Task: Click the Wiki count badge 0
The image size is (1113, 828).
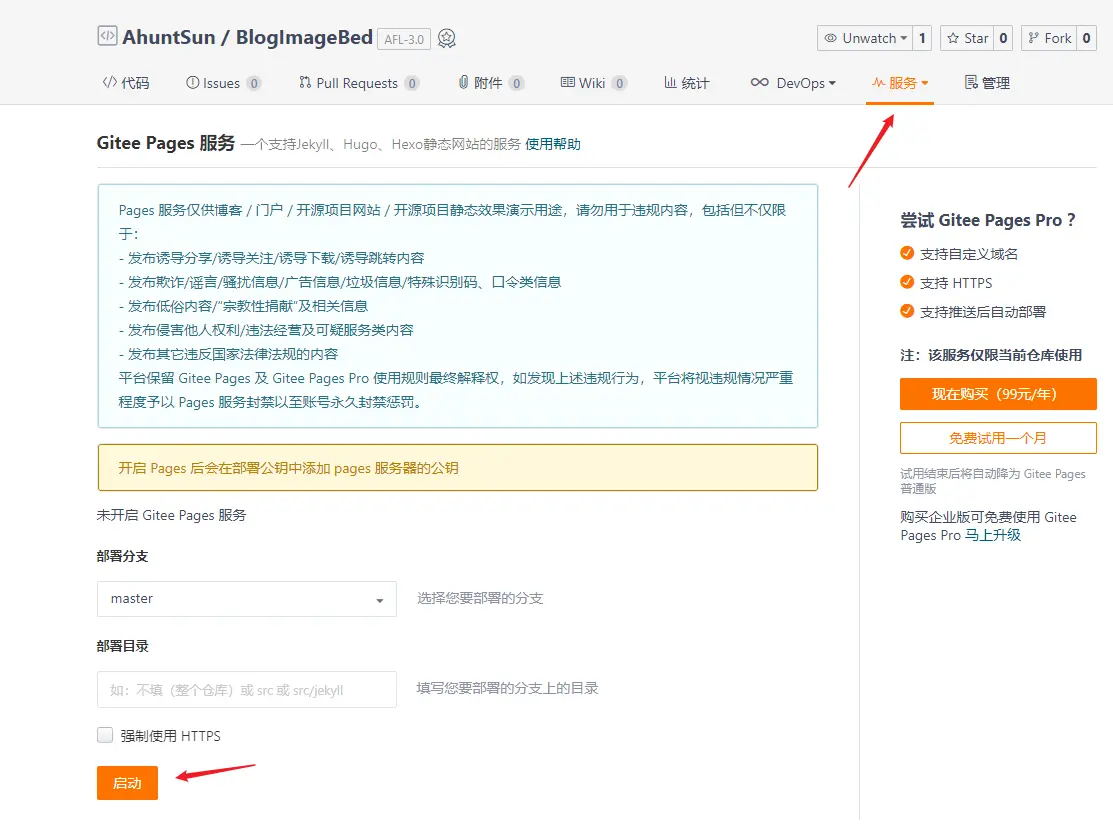Action: pos(620,84)
